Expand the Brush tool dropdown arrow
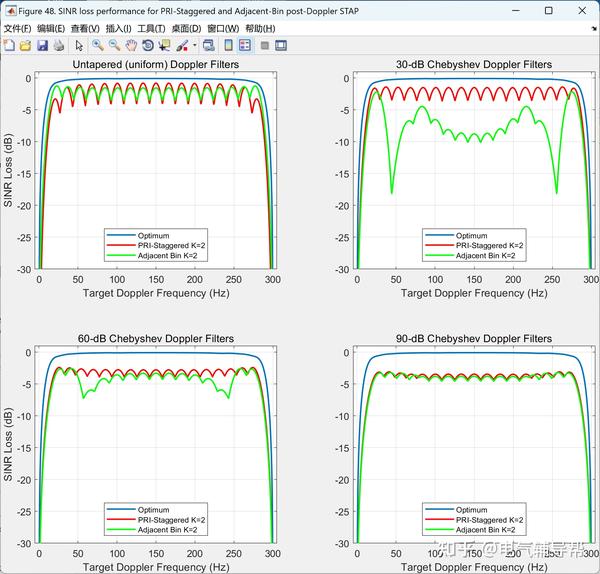The width and height of the screenshot is (600, 574). click(194, 46)
